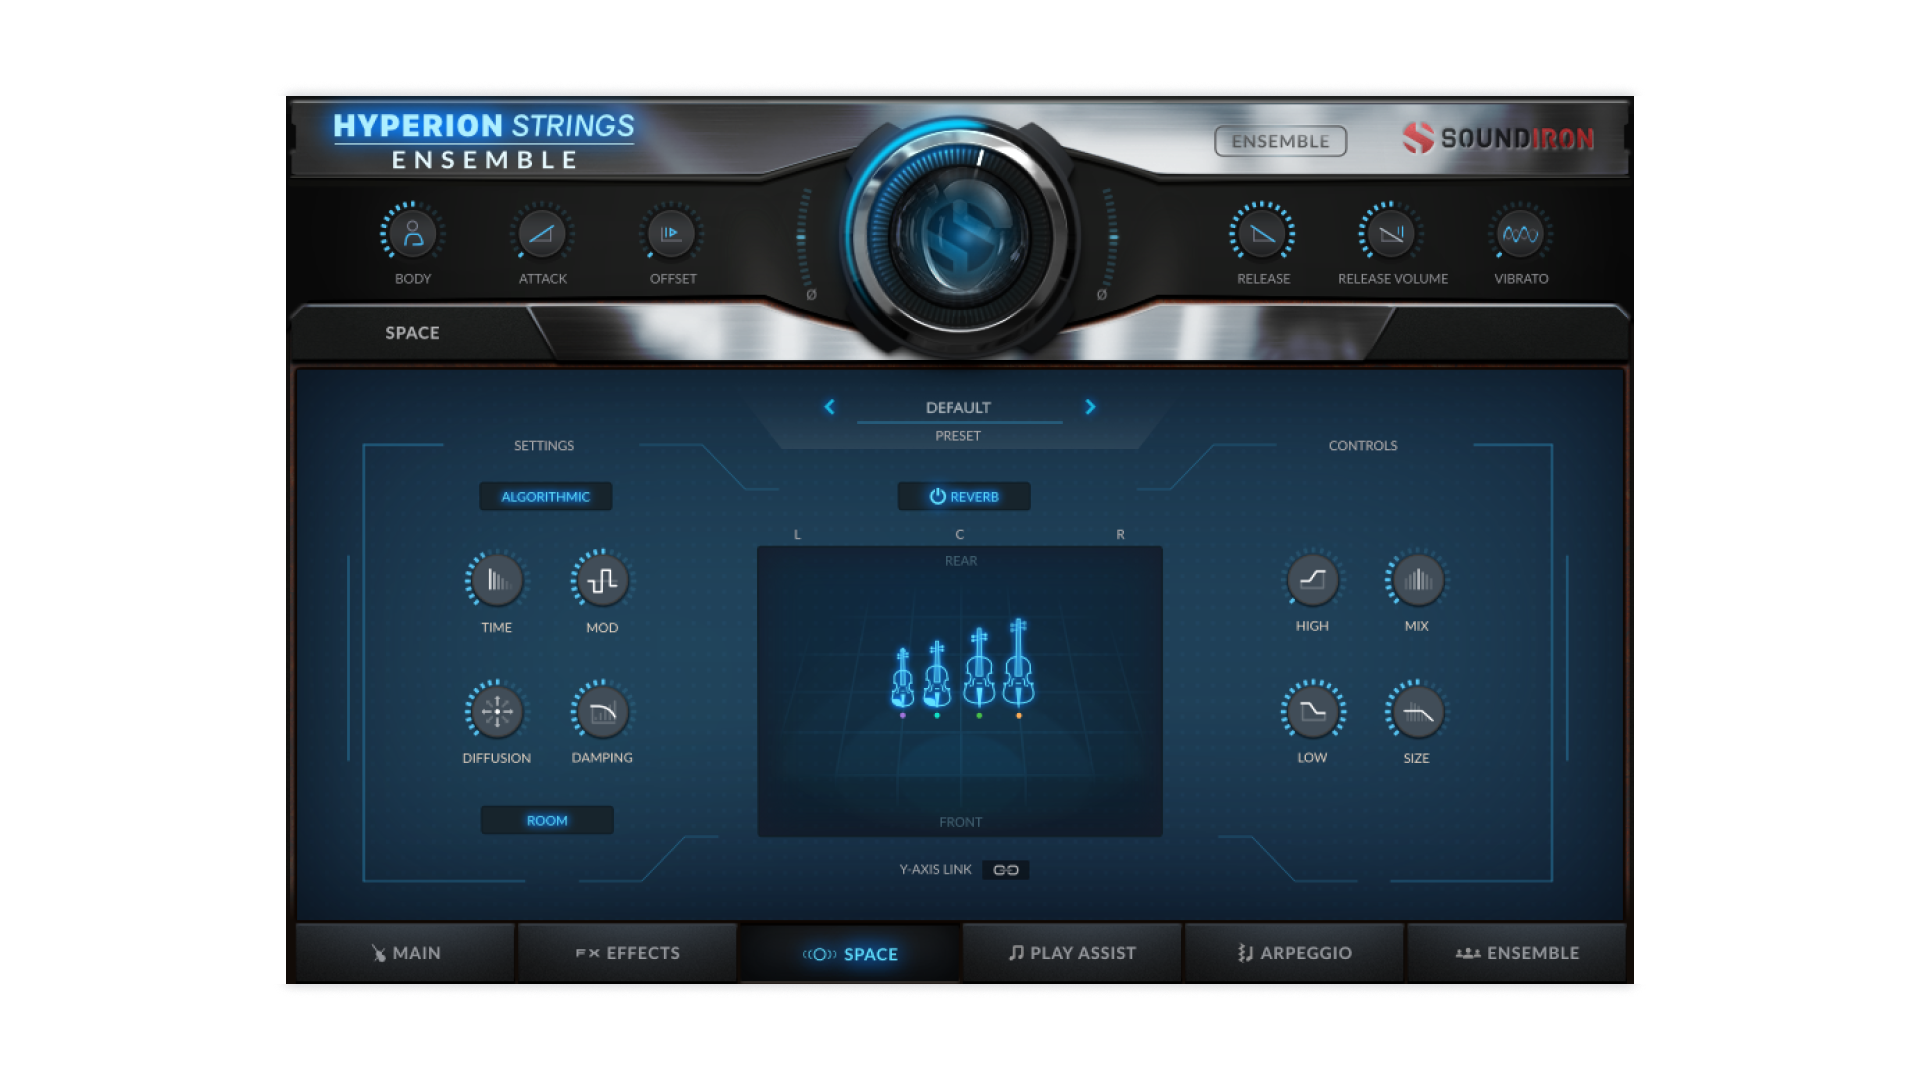Click the Low control knob

tap(1312, 711)
